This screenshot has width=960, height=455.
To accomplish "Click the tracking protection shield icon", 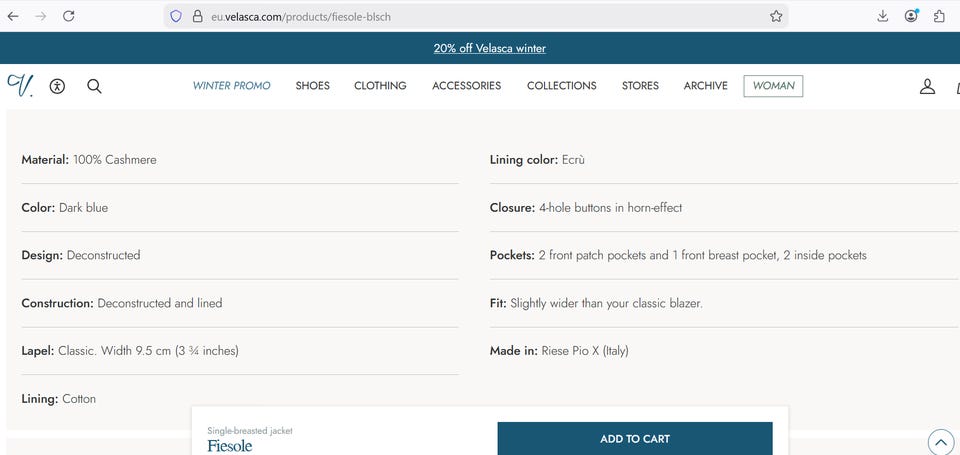I will [x=176, y=16].
